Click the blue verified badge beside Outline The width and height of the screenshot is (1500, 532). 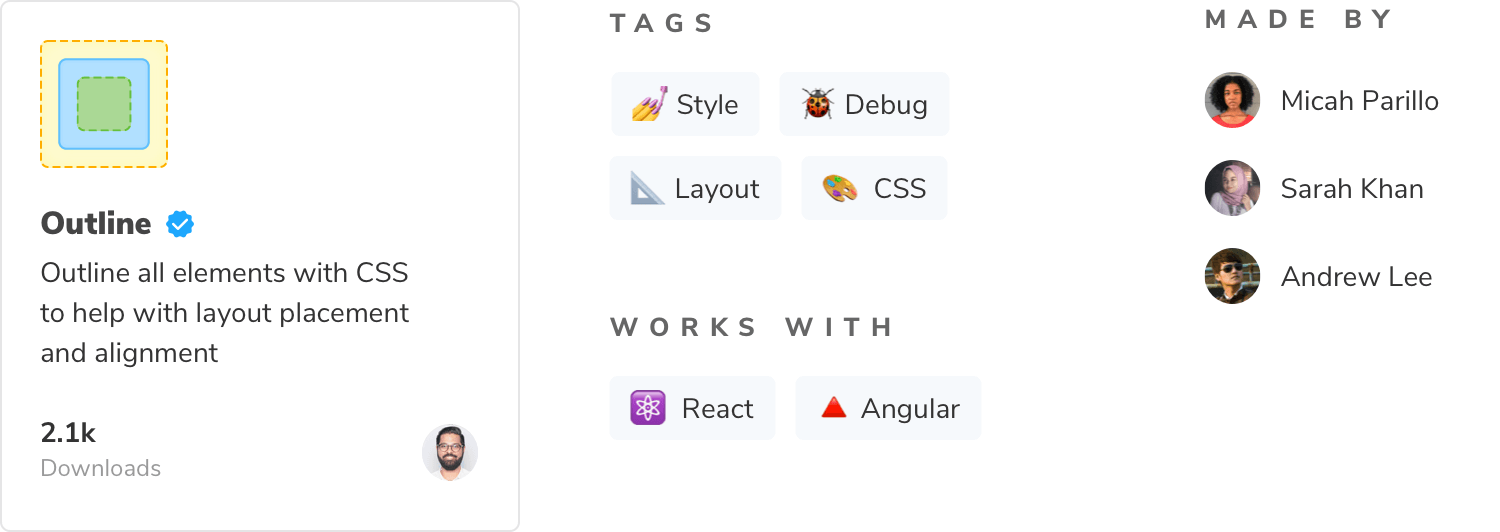click(180, 224)
